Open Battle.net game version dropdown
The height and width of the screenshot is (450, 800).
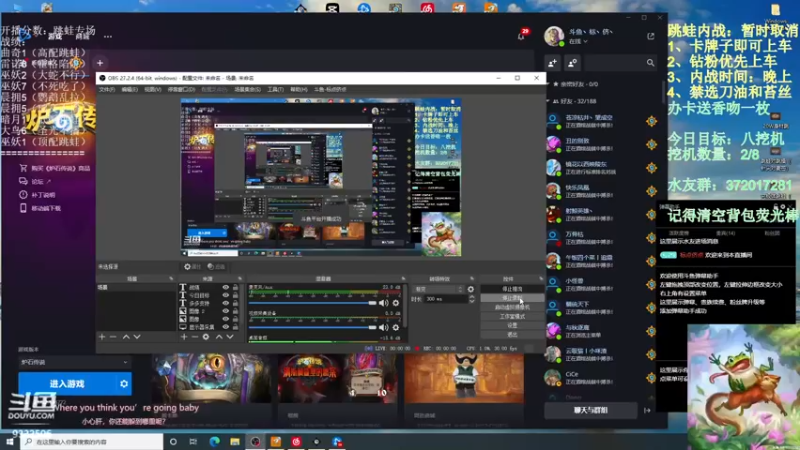pyautogui.click(x=74, y=362)
